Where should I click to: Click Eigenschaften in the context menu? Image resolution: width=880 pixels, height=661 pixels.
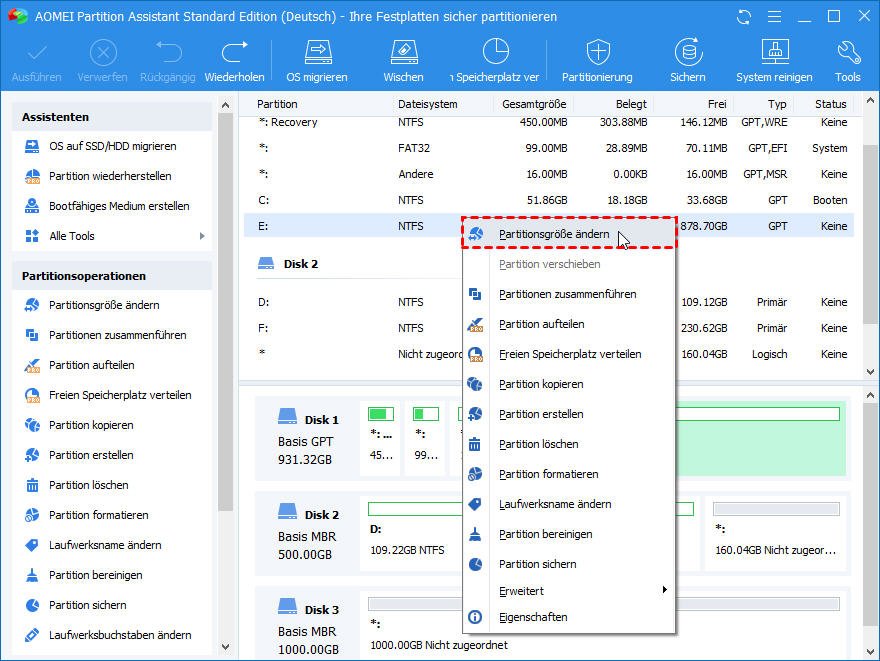[x=533, y=617]
